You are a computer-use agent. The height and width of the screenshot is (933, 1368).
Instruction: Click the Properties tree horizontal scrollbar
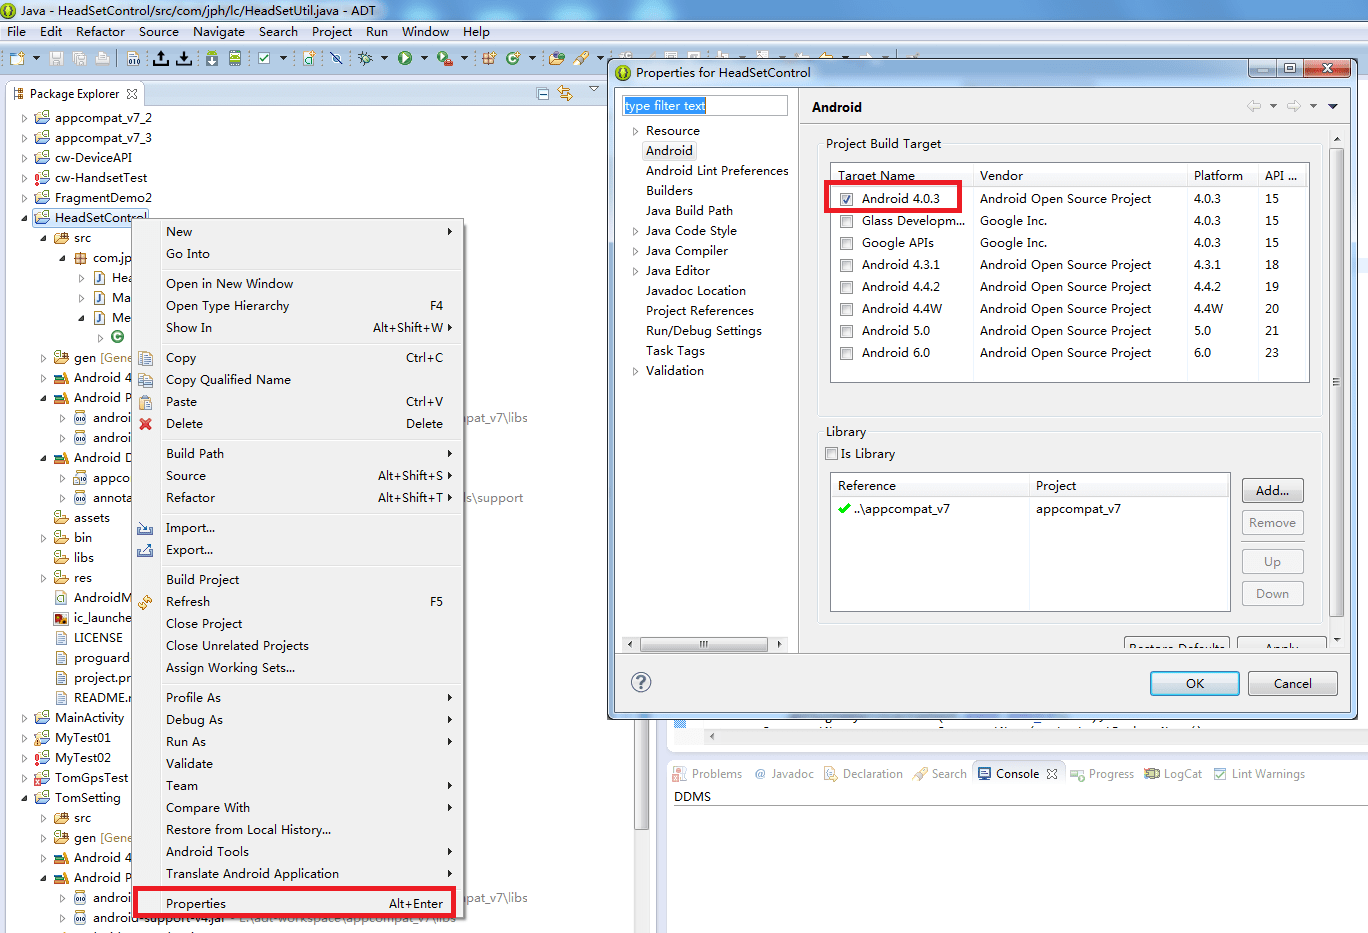[704, 644]
